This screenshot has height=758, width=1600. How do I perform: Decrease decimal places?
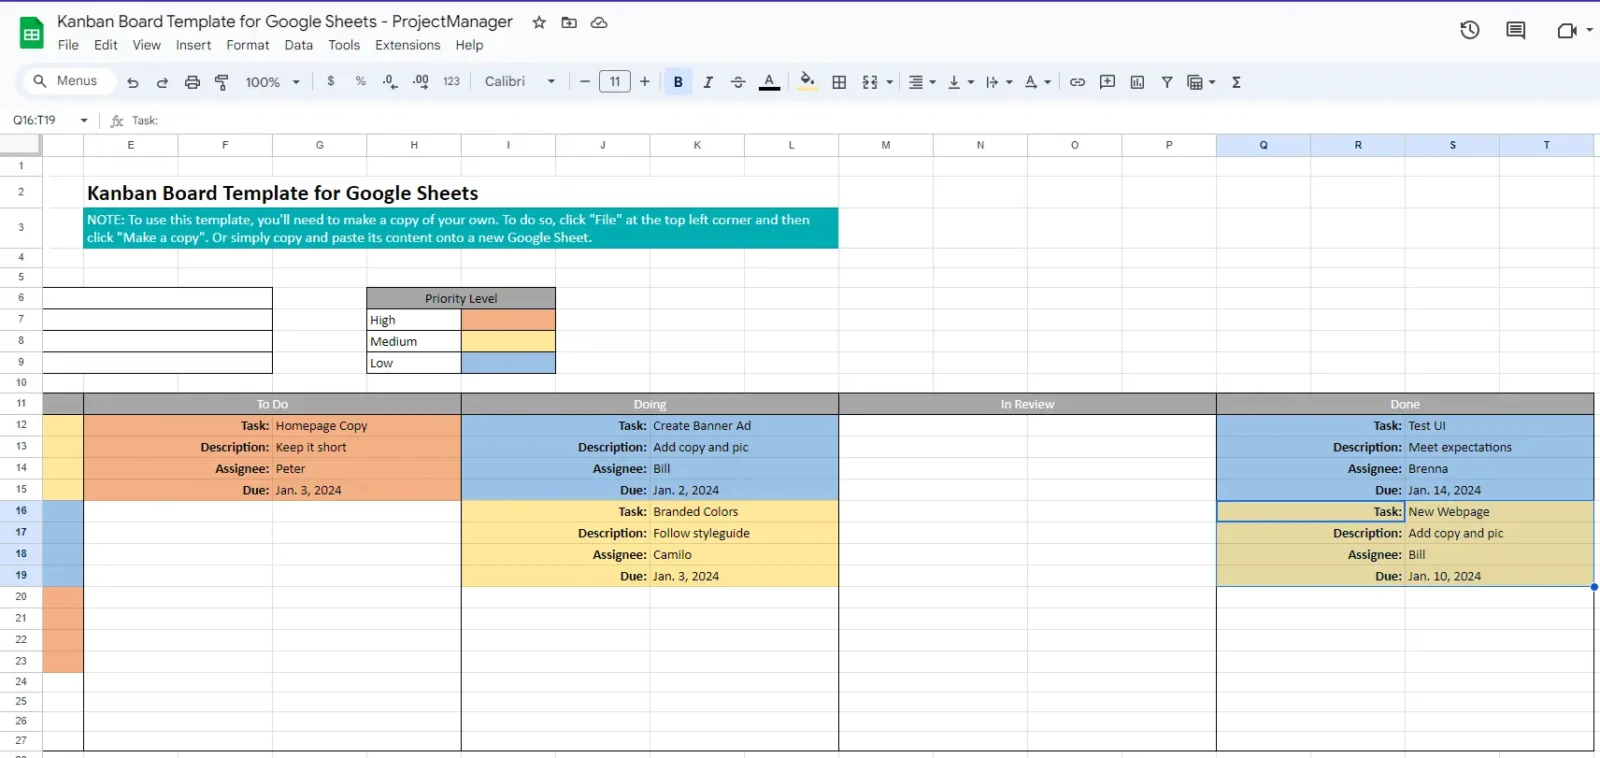tap(390, 82)
